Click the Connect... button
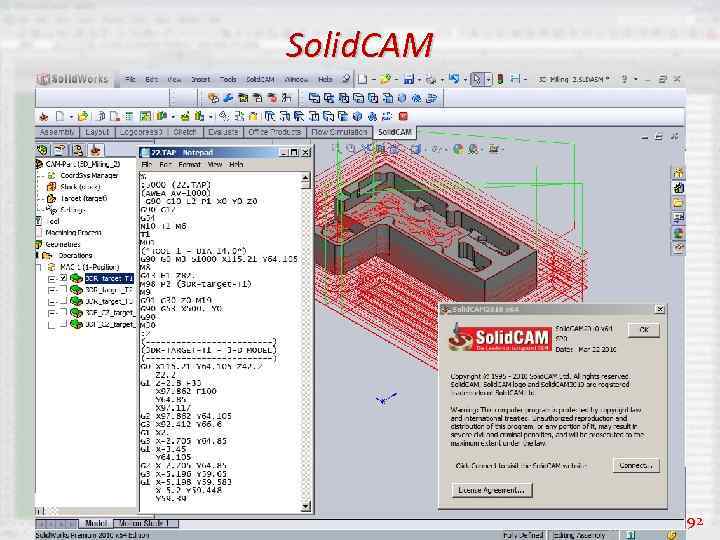Screen dimensions: 720x540 tap(636, 465)
